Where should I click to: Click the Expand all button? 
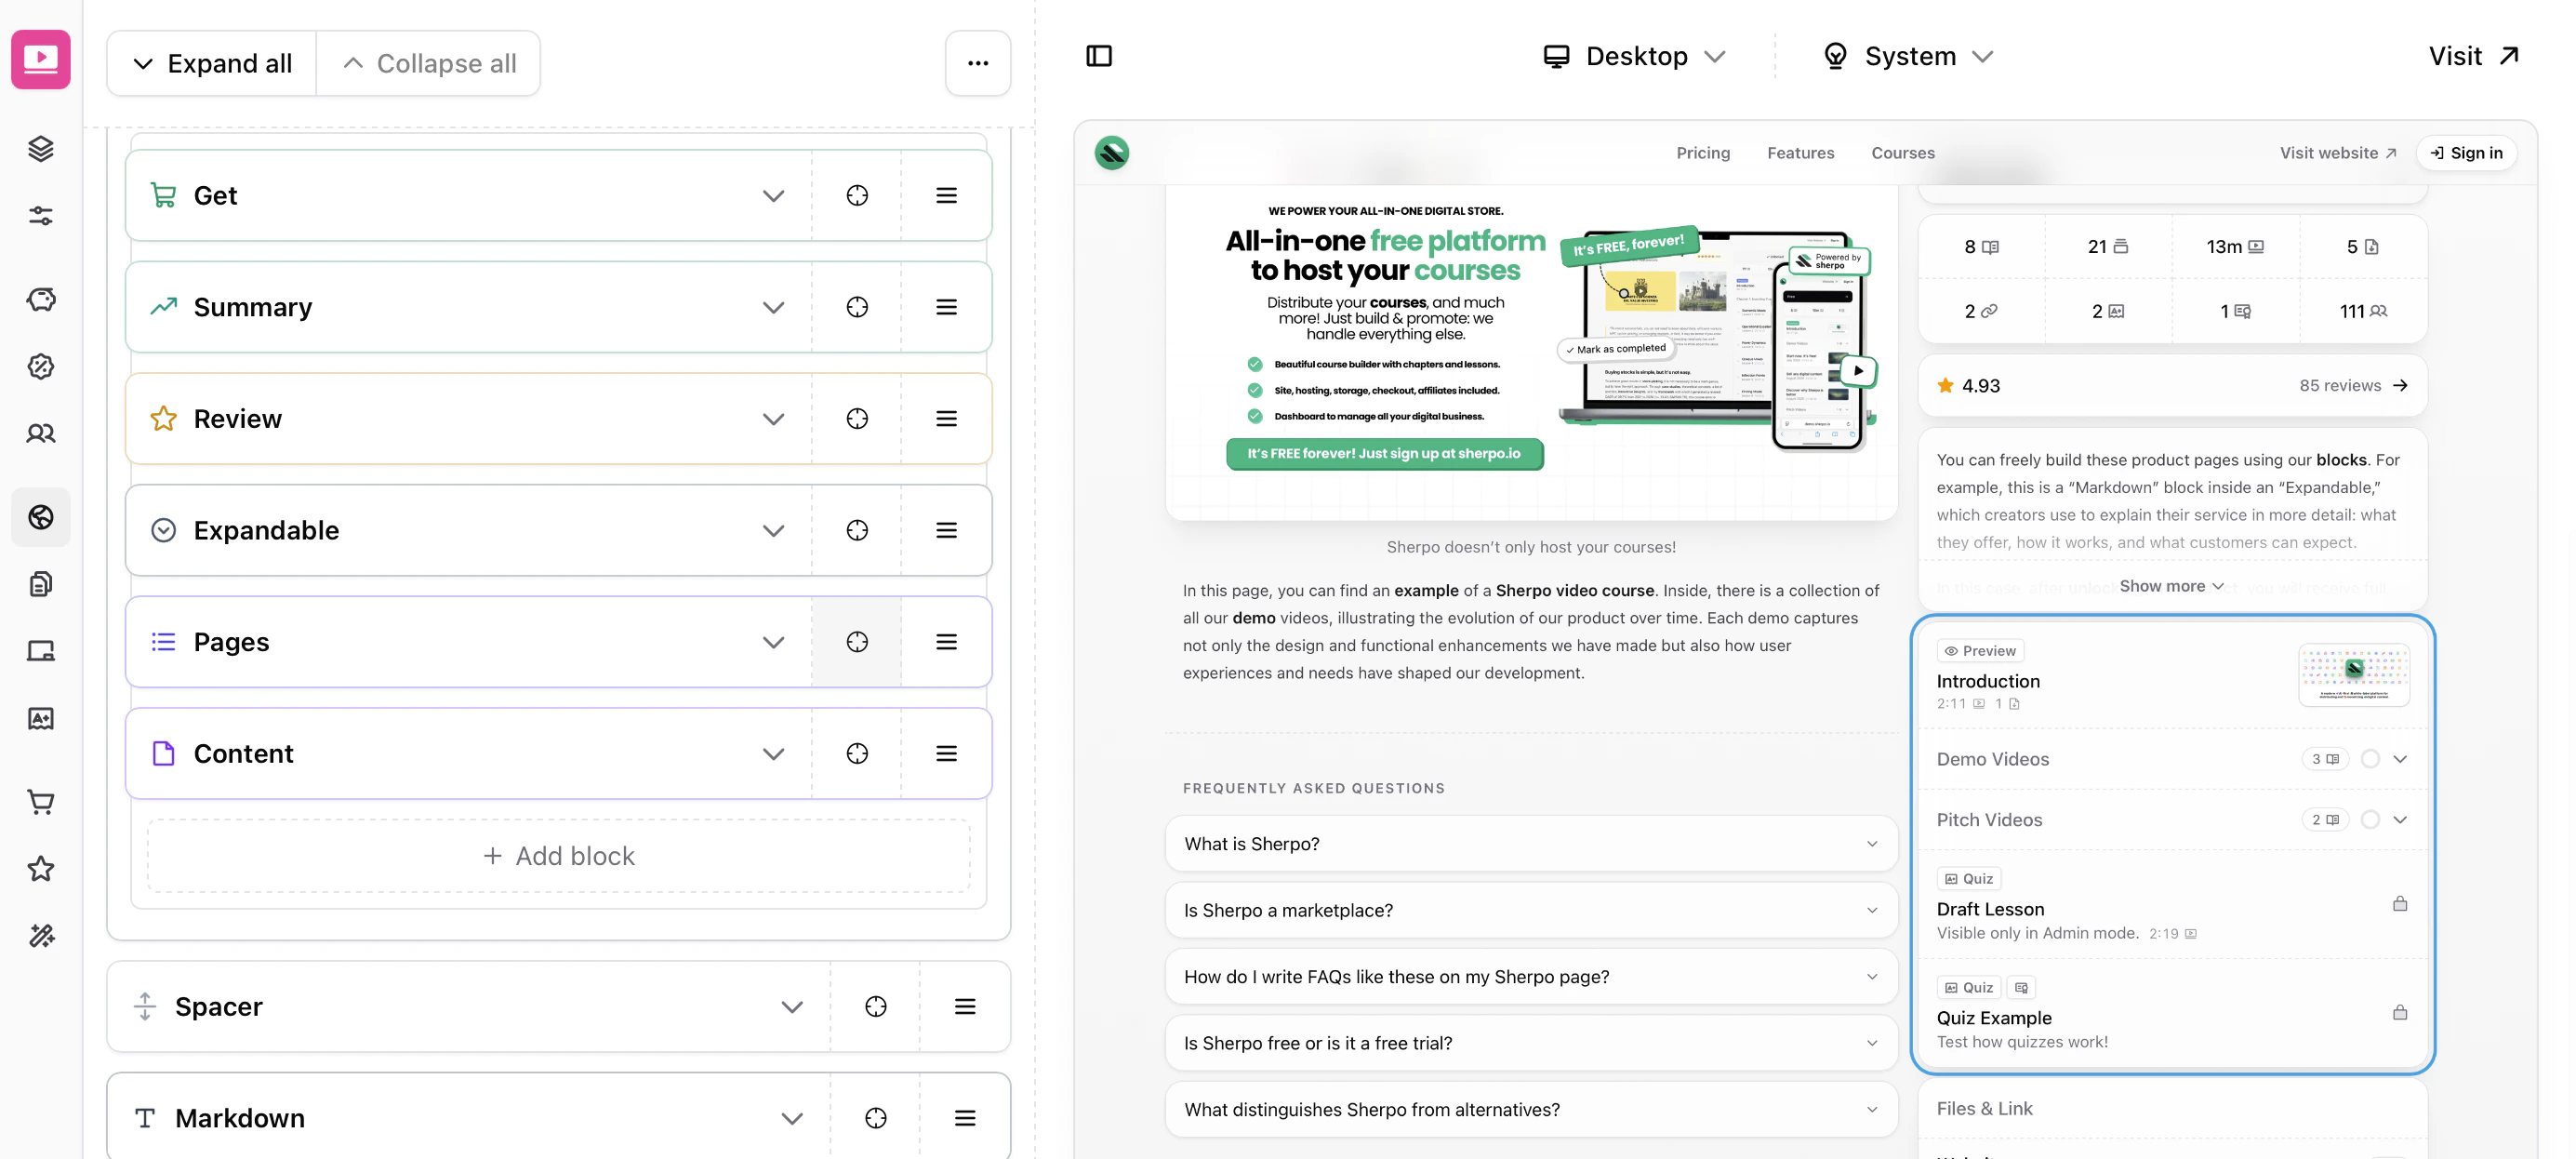(211, 62)
